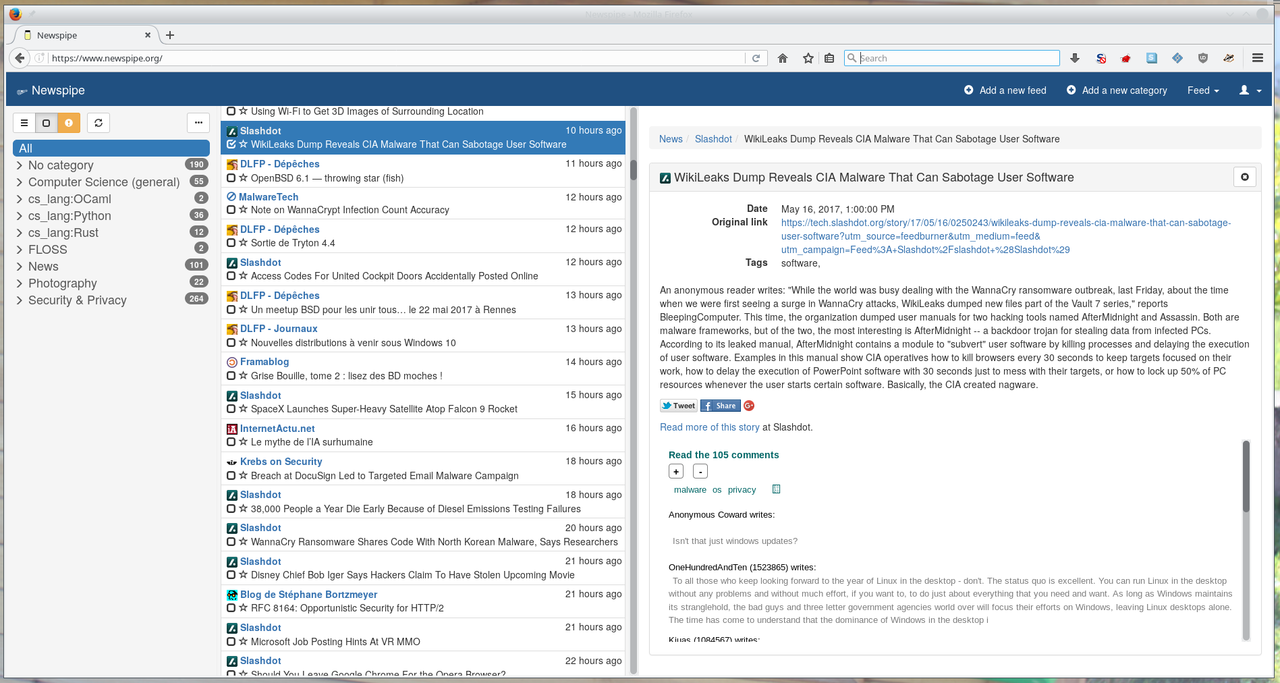Uncheck read mark on WikiLeaks Dump article
1280x683 pixels.
[x=232, y=145]
